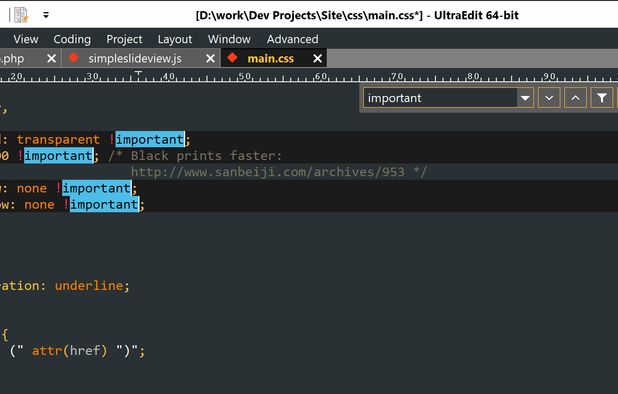This screenshot has height=394, width=618.
Task: Find the next match with the down chevron
Action: tap(549, 98)
